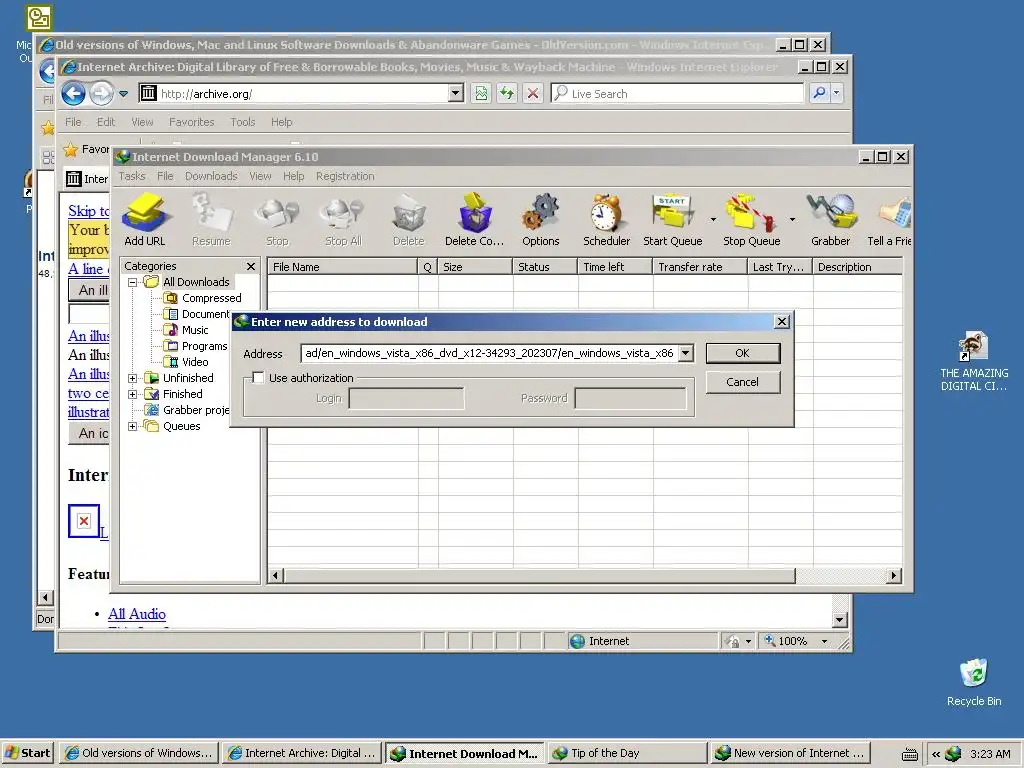Image resolution: width=1024 pixels, height=768 pixels.
Task: Click the IDM horizontal scrollbar right arrow
Action: 894,575
